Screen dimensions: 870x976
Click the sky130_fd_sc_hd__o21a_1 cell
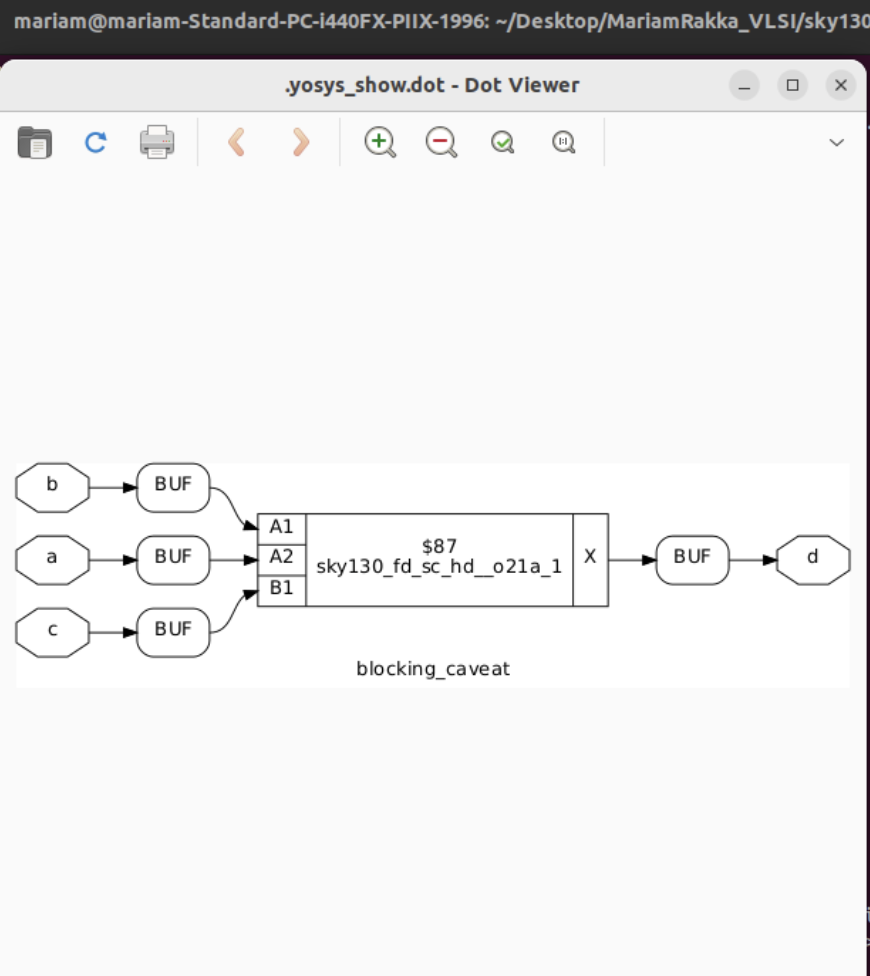point(437,558)
